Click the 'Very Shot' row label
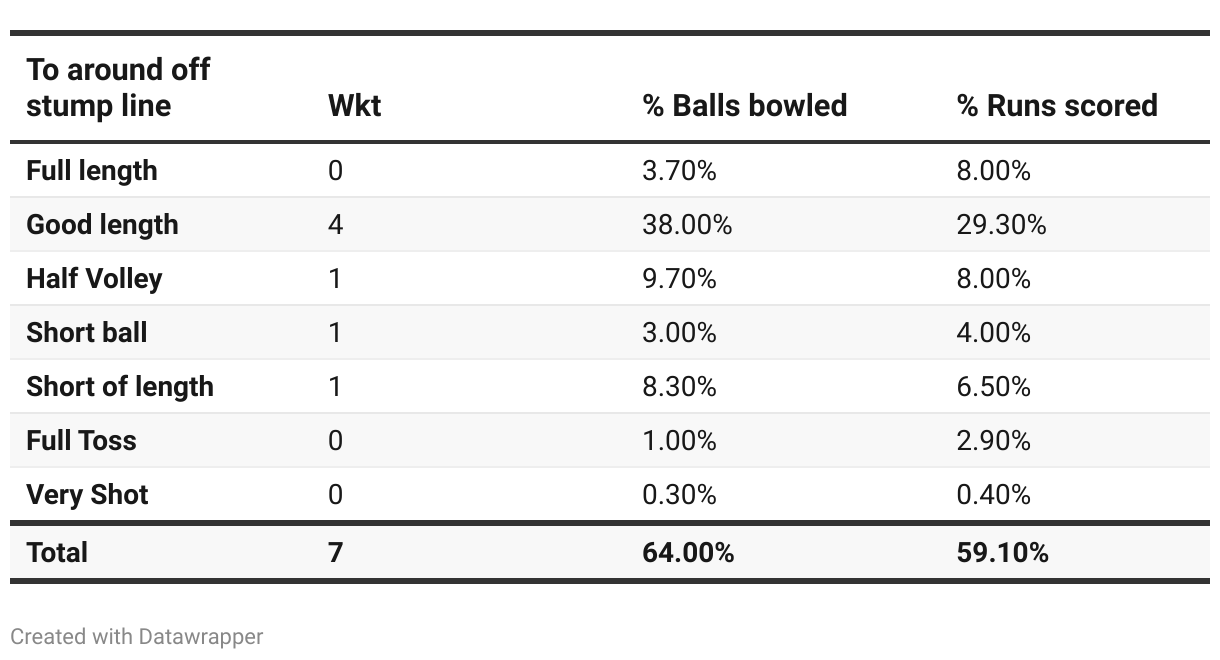Viewport: 1220px width, 660px height. 87,494
